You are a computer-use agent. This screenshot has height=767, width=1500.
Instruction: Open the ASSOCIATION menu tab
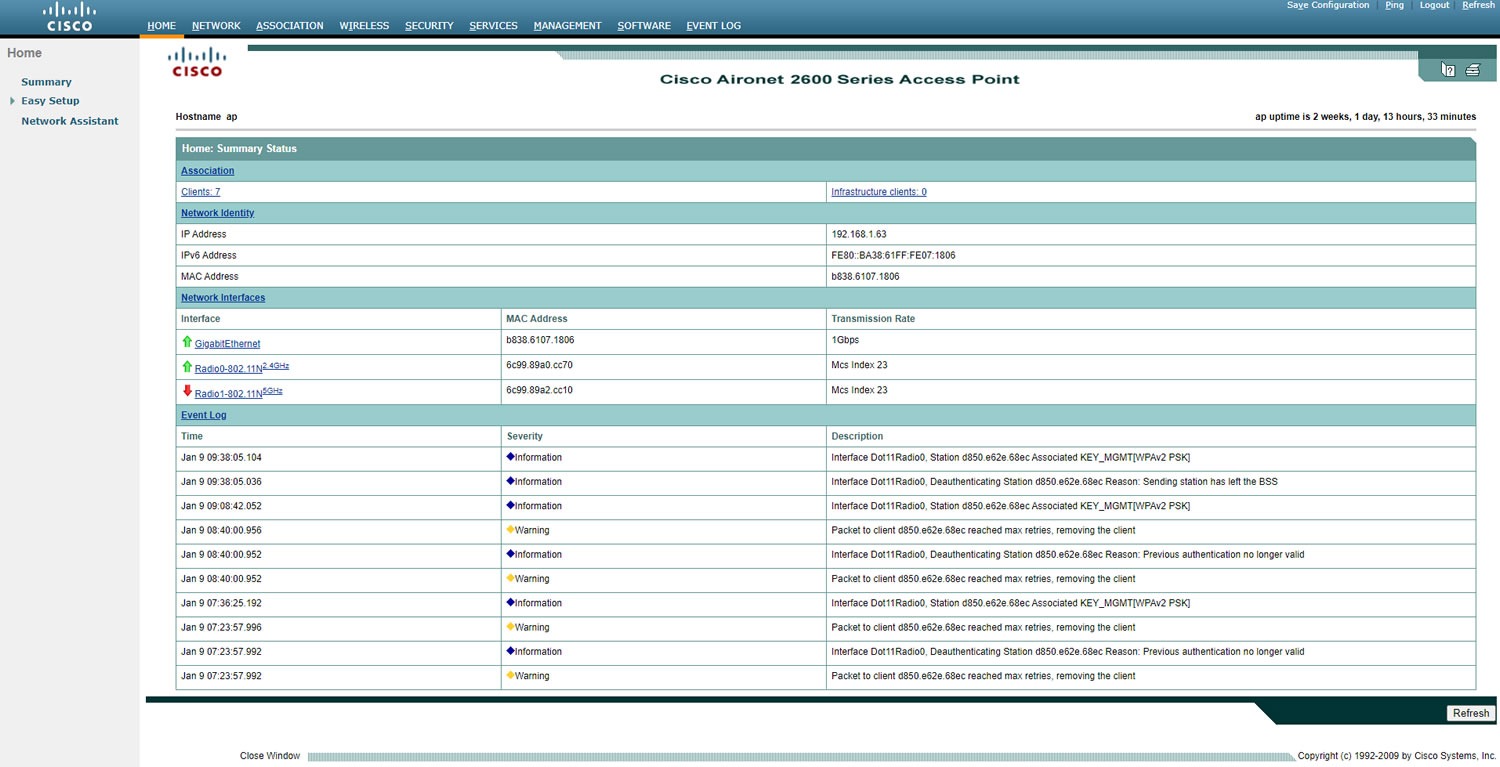click(289, 26)
